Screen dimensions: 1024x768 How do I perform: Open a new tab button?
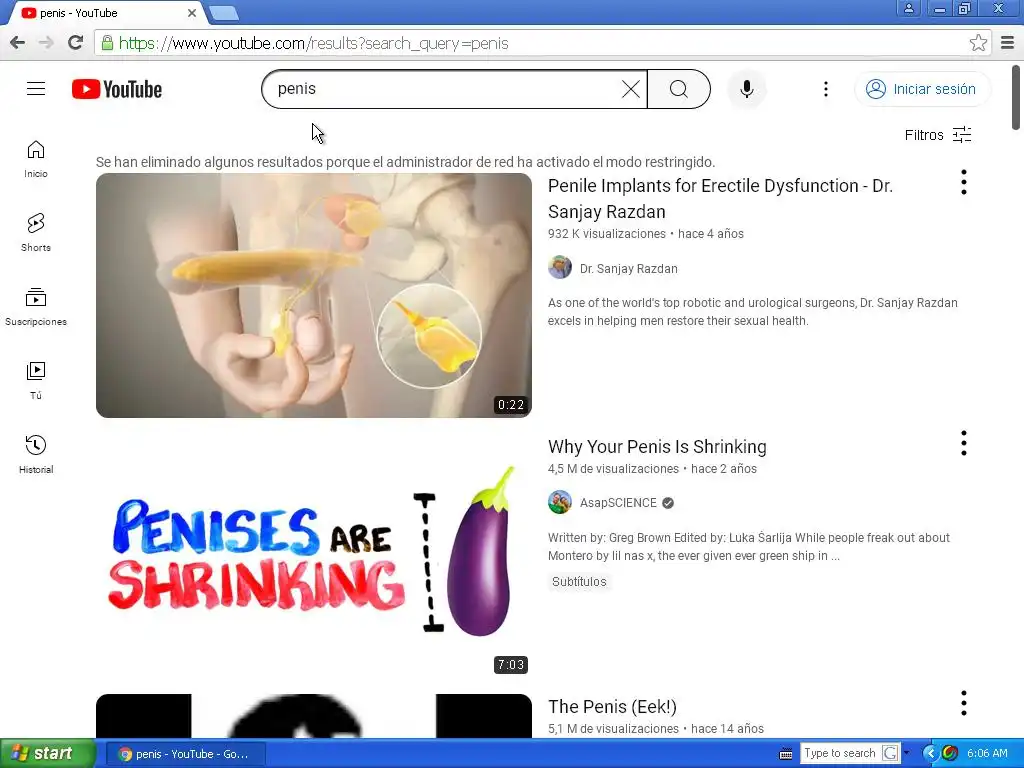coord(224,13)
